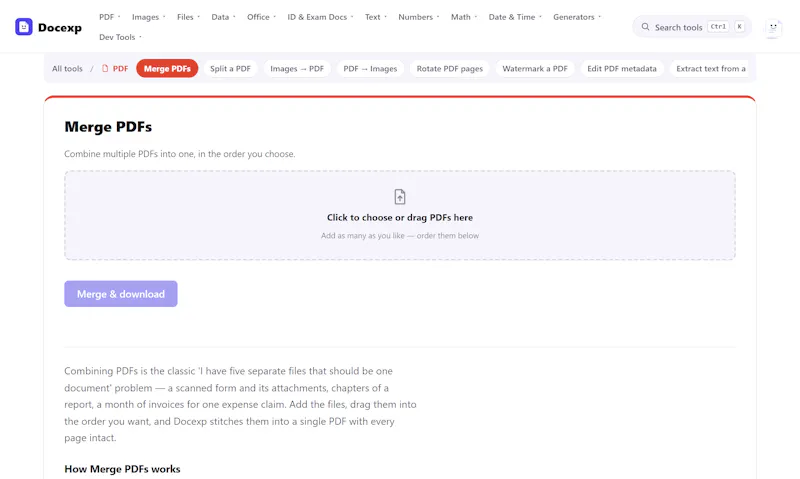Image resolution: width=800 pixels, height=479 pixels.
Task: Switch to PDF → Images tool
Action: point(370,68)
